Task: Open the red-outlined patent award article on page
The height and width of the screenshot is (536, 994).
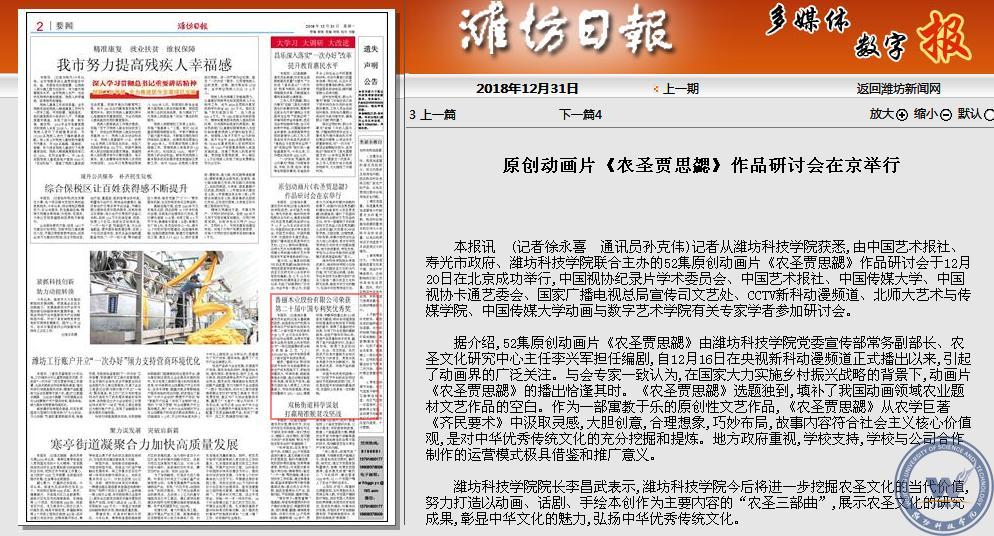Action: (325, 355)
